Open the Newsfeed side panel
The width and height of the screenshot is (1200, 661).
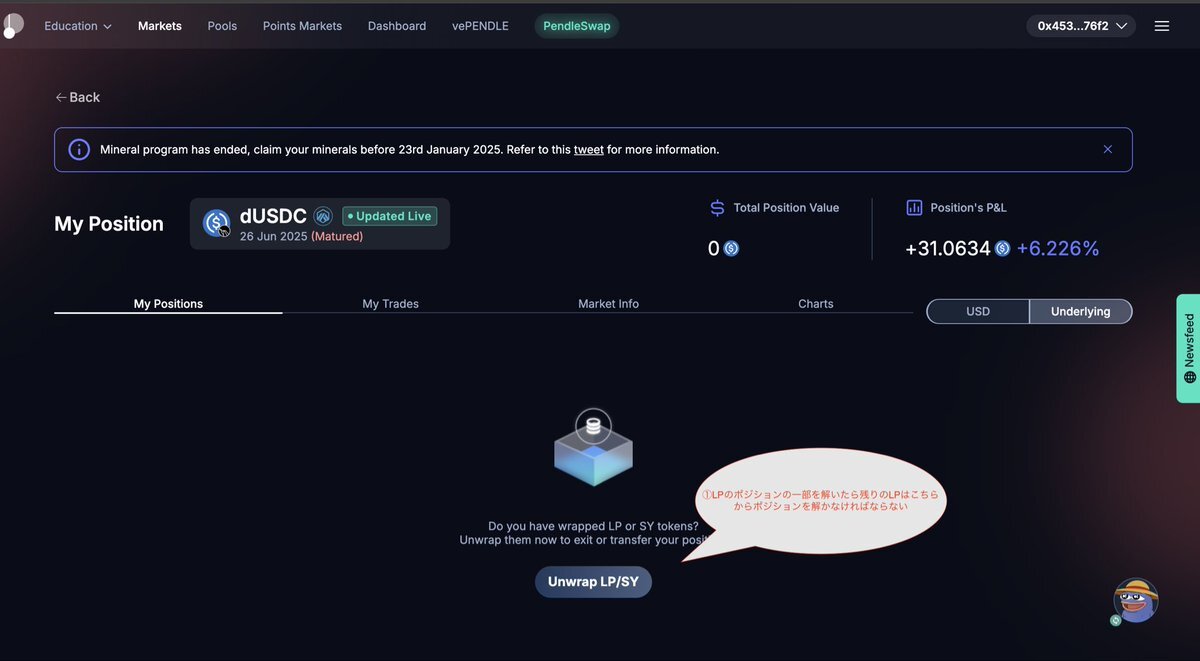[1188, 348]
